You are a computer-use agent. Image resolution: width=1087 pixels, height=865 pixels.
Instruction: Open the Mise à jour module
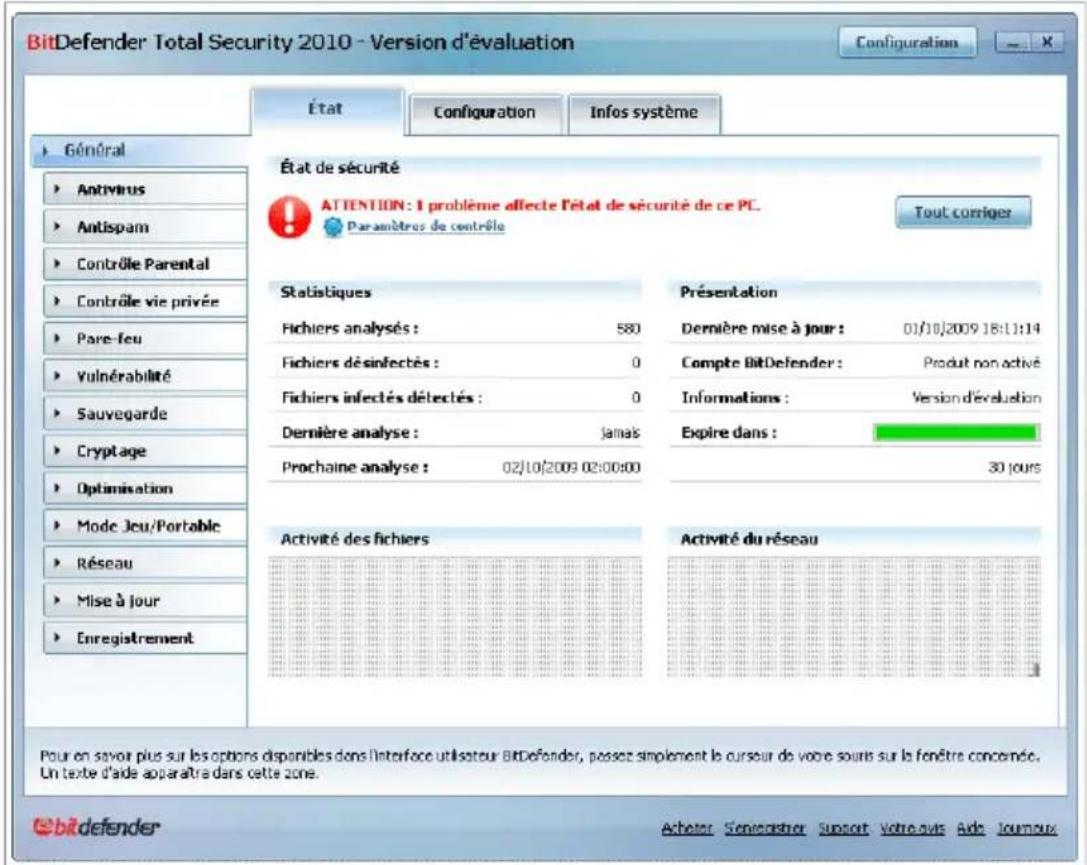coord(145,600)
